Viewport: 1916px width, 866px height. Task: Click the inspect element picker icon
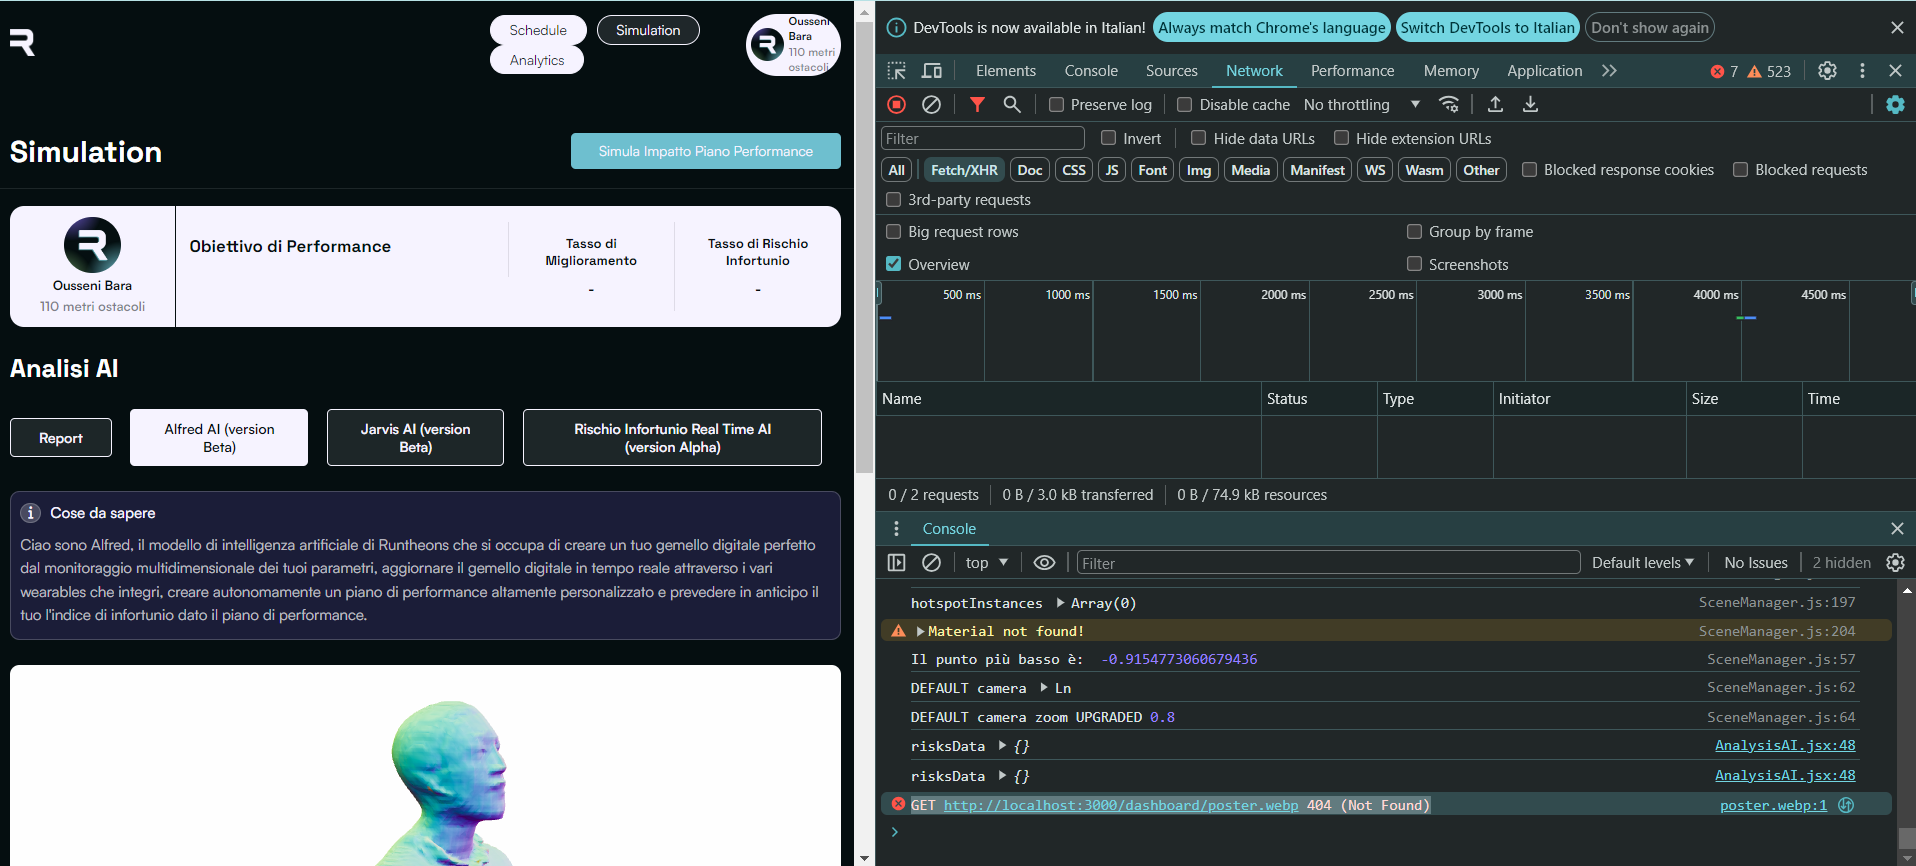897,71
